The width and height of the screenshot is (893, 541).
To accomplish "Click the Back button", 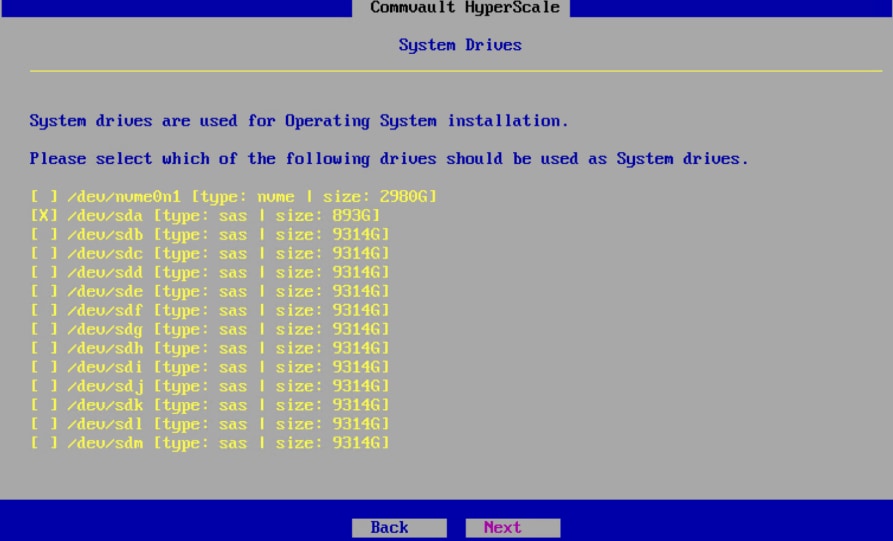I will click(x=399, y=527).
